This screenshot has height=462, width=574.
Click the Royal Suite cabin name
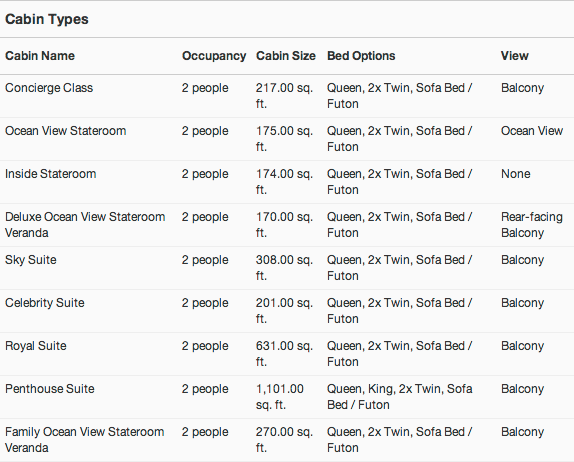pyautogui.click(x=36, y=346)
